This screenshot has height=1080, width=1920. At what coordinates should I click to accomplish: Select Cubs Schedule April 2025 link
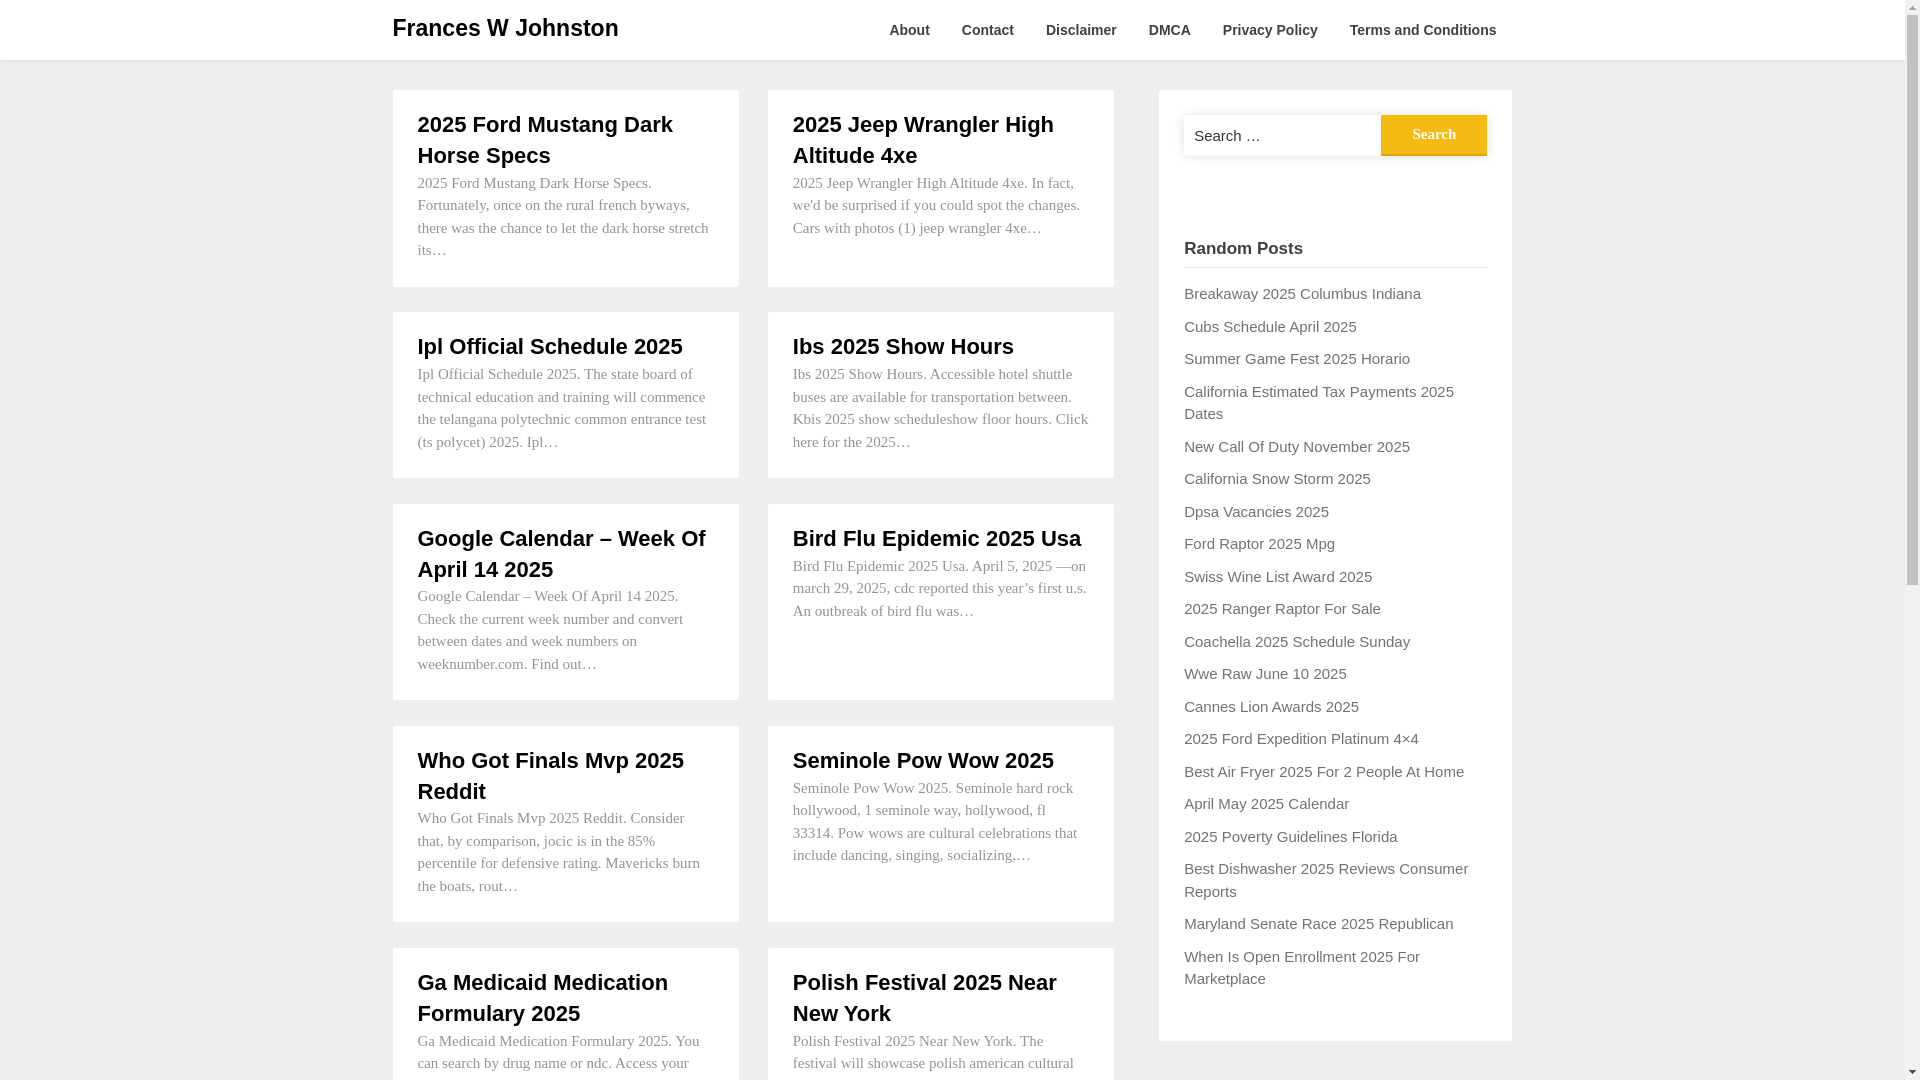[x=1270, y=327]
